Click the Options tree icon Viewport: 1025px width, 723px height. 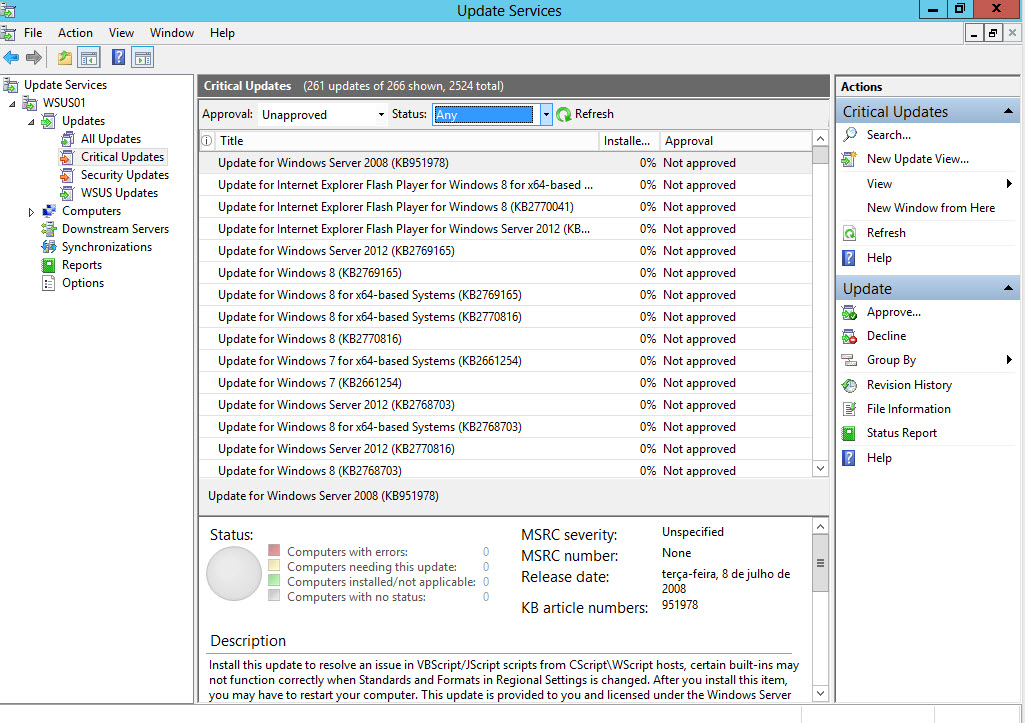[48, 283]
